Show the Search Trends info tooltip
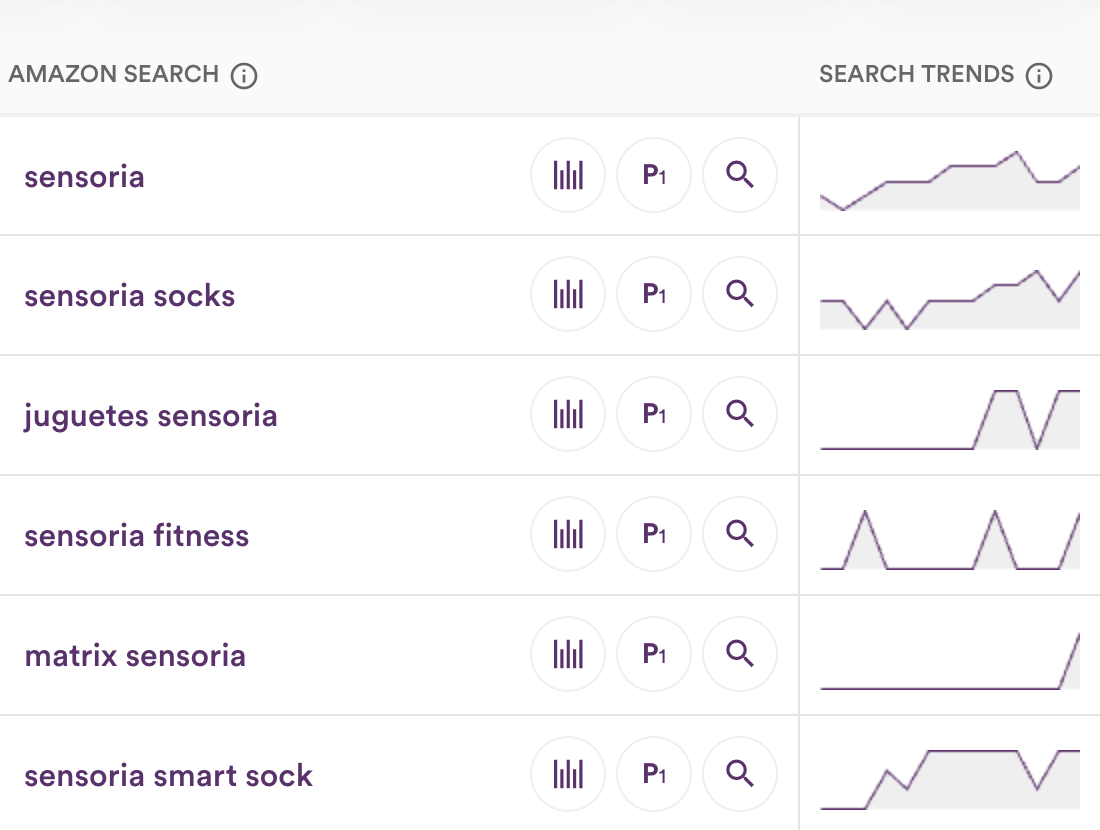 click(1039, 76)
